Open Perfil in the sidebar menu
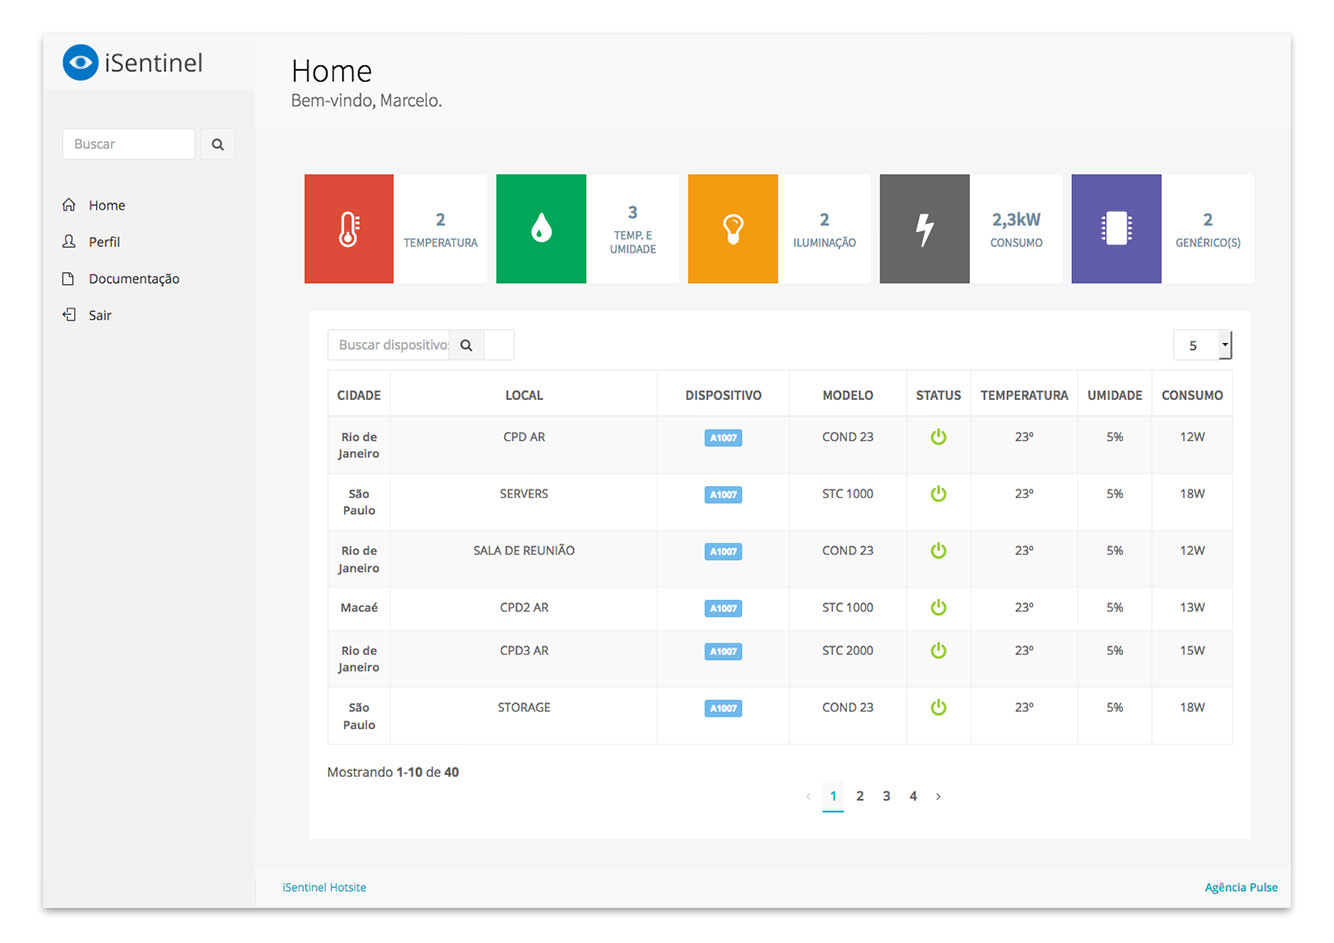The height and width of the screenshot is (943, 1334). pos(104,242)
